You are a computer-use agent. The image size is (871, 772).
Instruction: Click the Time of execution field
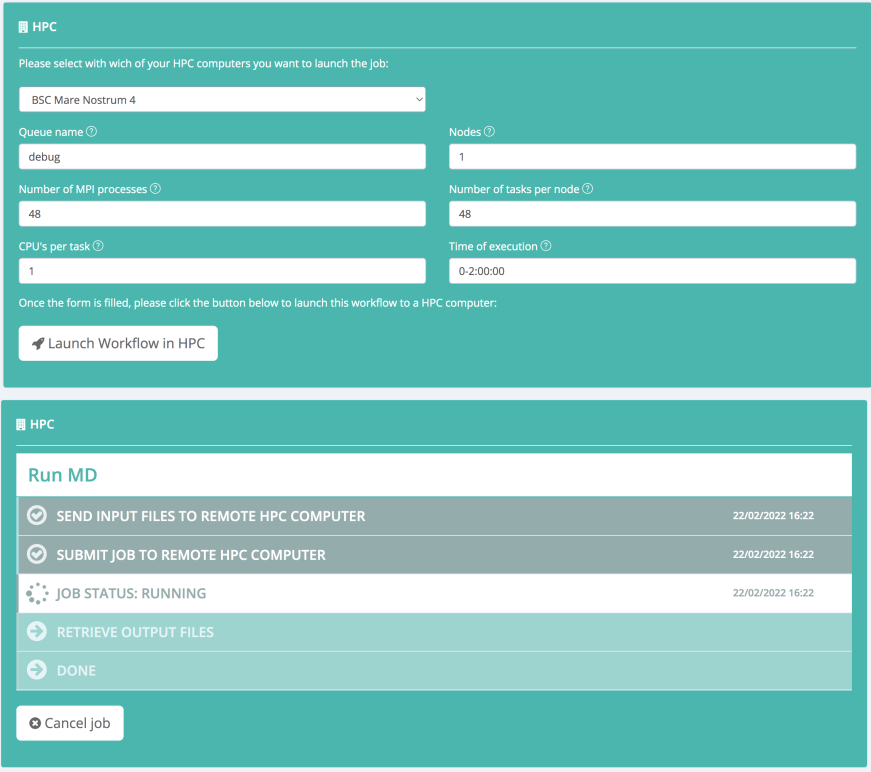click(652, 271)
